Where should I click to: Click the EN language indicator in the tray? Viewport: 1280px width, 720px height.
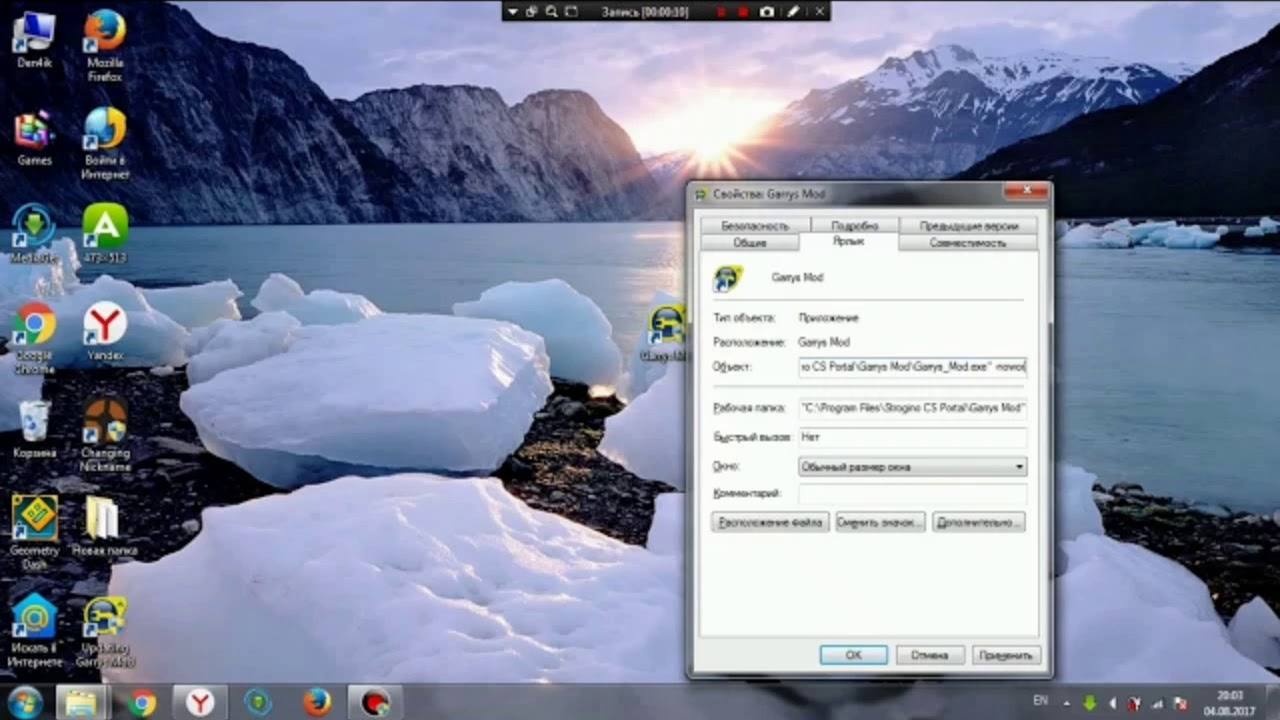tap(1041, 701)
